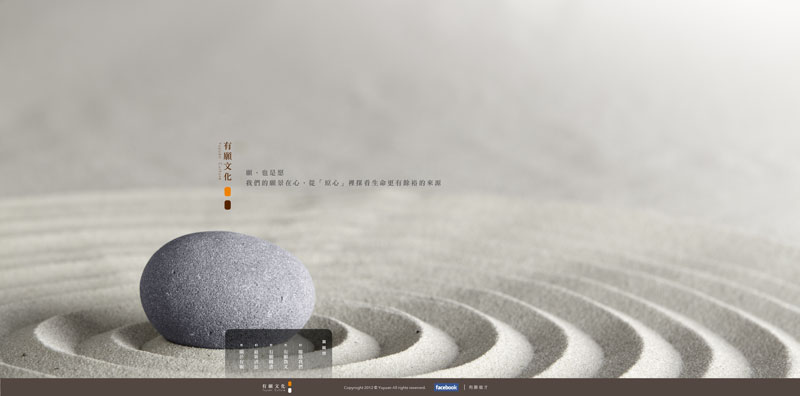
Task: Click the facebook badge in the footer
Action: click(446, 387)
